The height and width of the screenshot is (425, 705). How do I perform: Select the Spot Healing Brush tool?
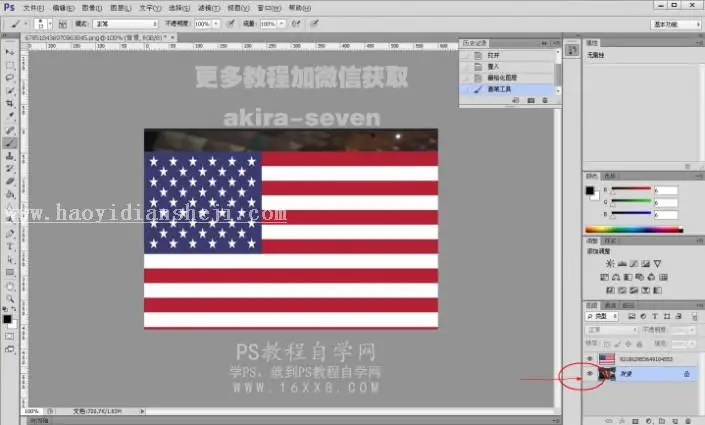tap(9, 130)
